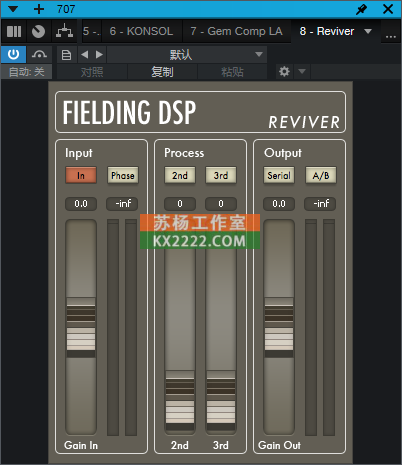Switch to the 7 - Gem Comp LA tab
This screenshot has height=465, width=402.
[236, 31]
